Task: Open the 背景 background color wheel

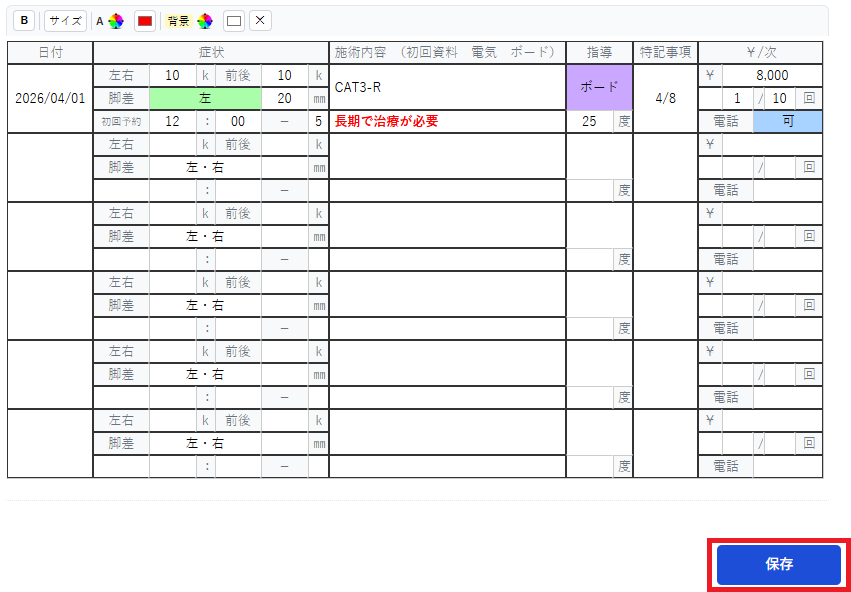Action: tap(205, 21)
